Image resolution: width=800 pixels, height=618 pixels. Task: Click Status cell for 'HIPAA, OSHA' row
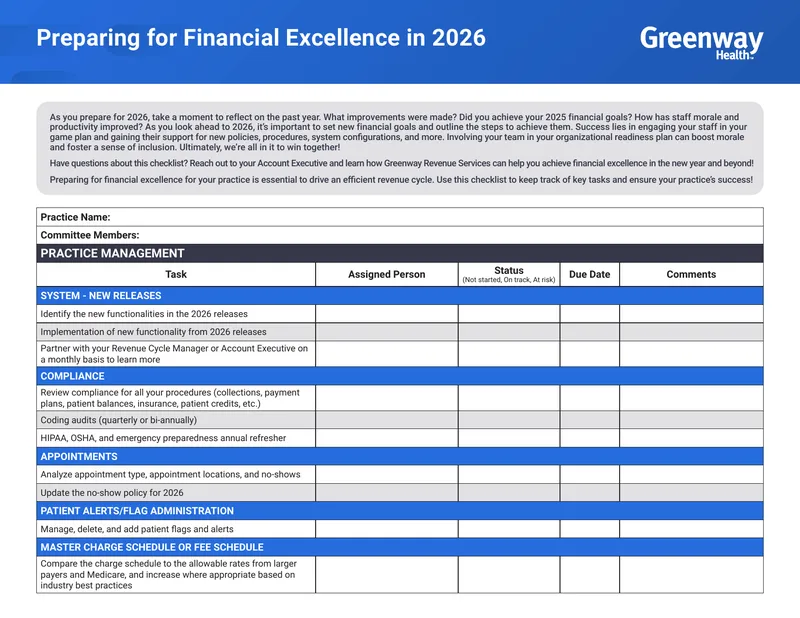pos(509,438)
